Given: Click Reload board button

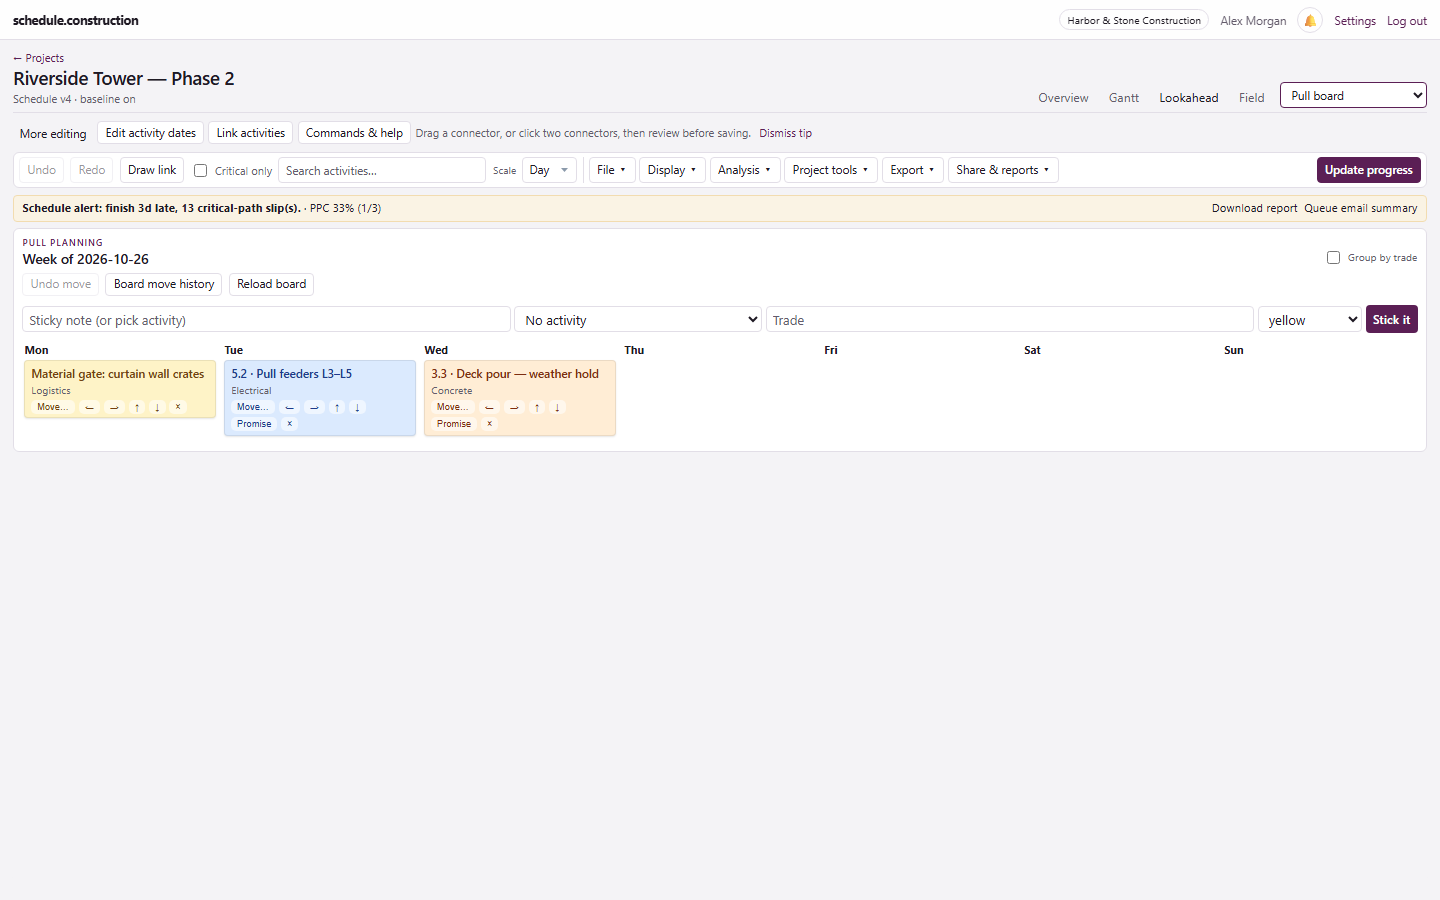Looking at the screenshot, I should 272,284.
